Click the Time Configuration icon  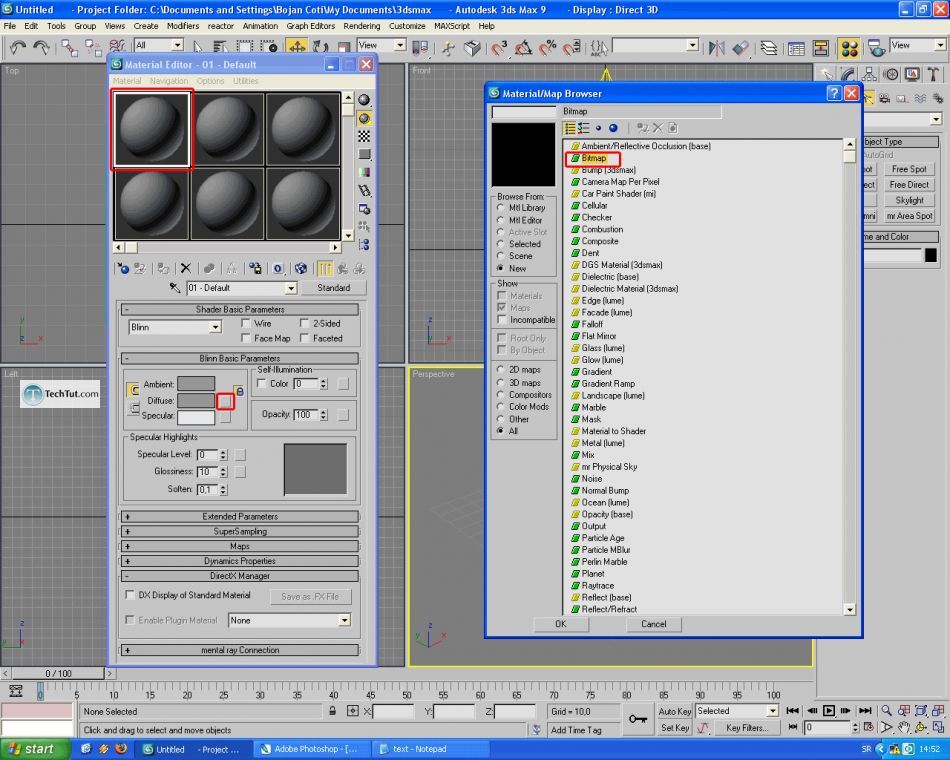[868, 727]
